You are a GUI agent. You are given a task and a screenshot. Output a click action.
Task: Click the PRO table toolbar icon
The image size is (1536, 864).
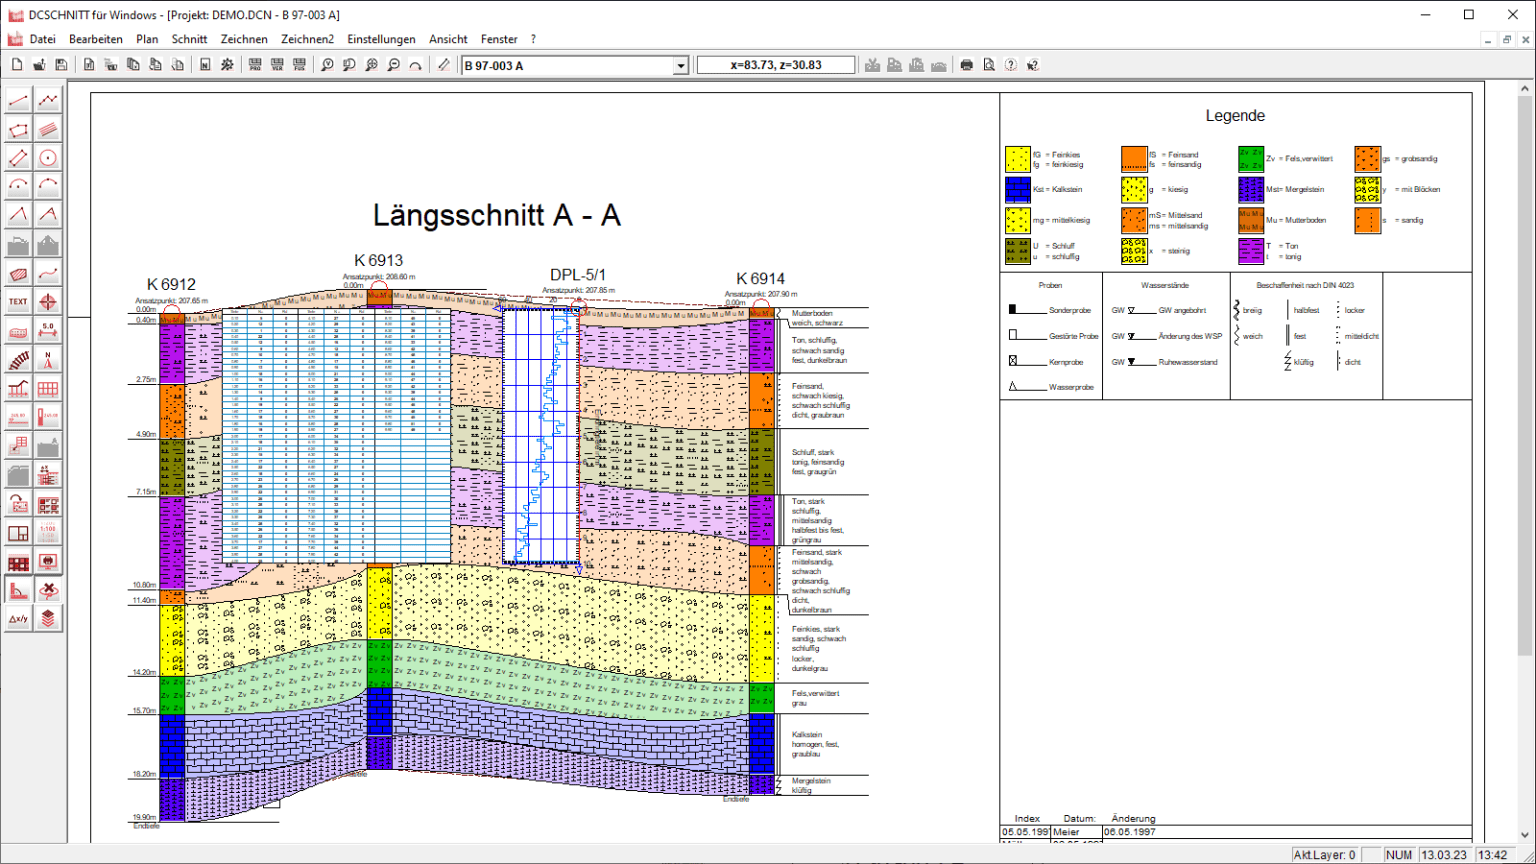pyautogui.click(x=255, y=65)
